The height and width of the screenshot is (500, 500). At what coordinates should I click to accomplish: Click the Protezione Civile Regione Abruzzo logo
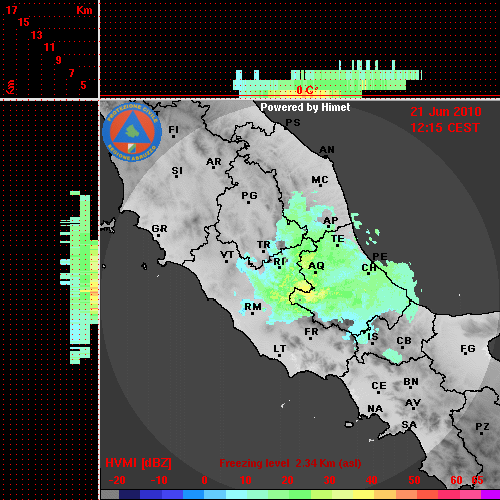point(132,133)
